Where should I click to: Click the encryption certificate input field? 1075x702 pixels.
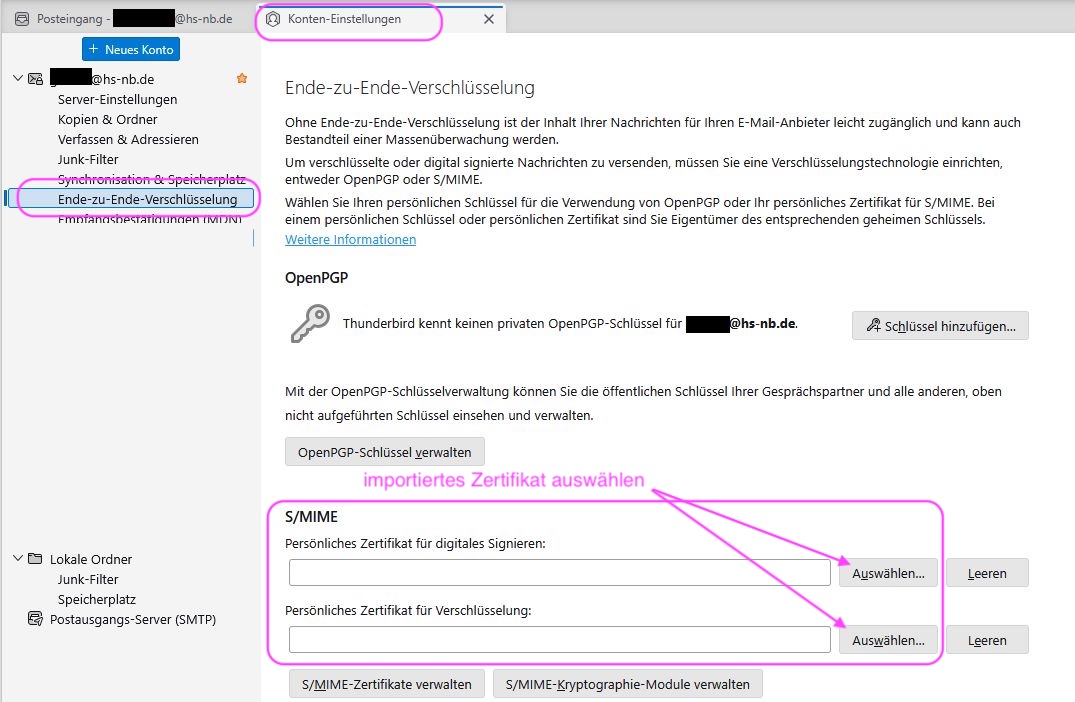tap(559, 640)
